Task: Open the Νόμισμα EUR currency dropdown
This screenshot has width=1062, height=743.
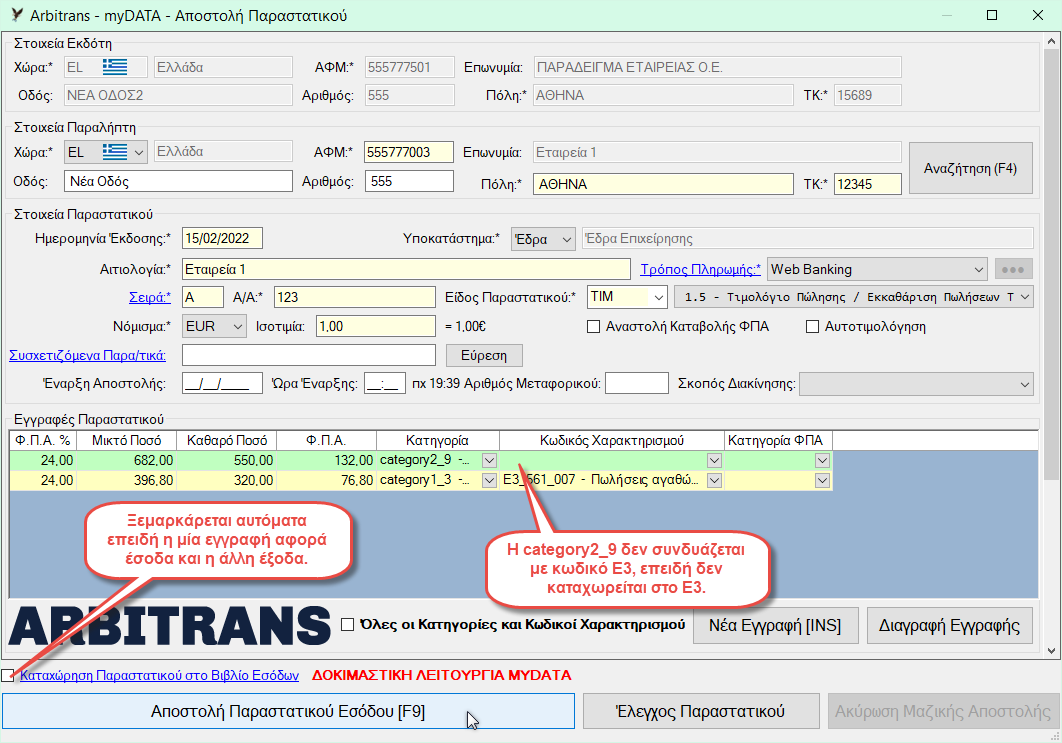Action: coord(236,326)
